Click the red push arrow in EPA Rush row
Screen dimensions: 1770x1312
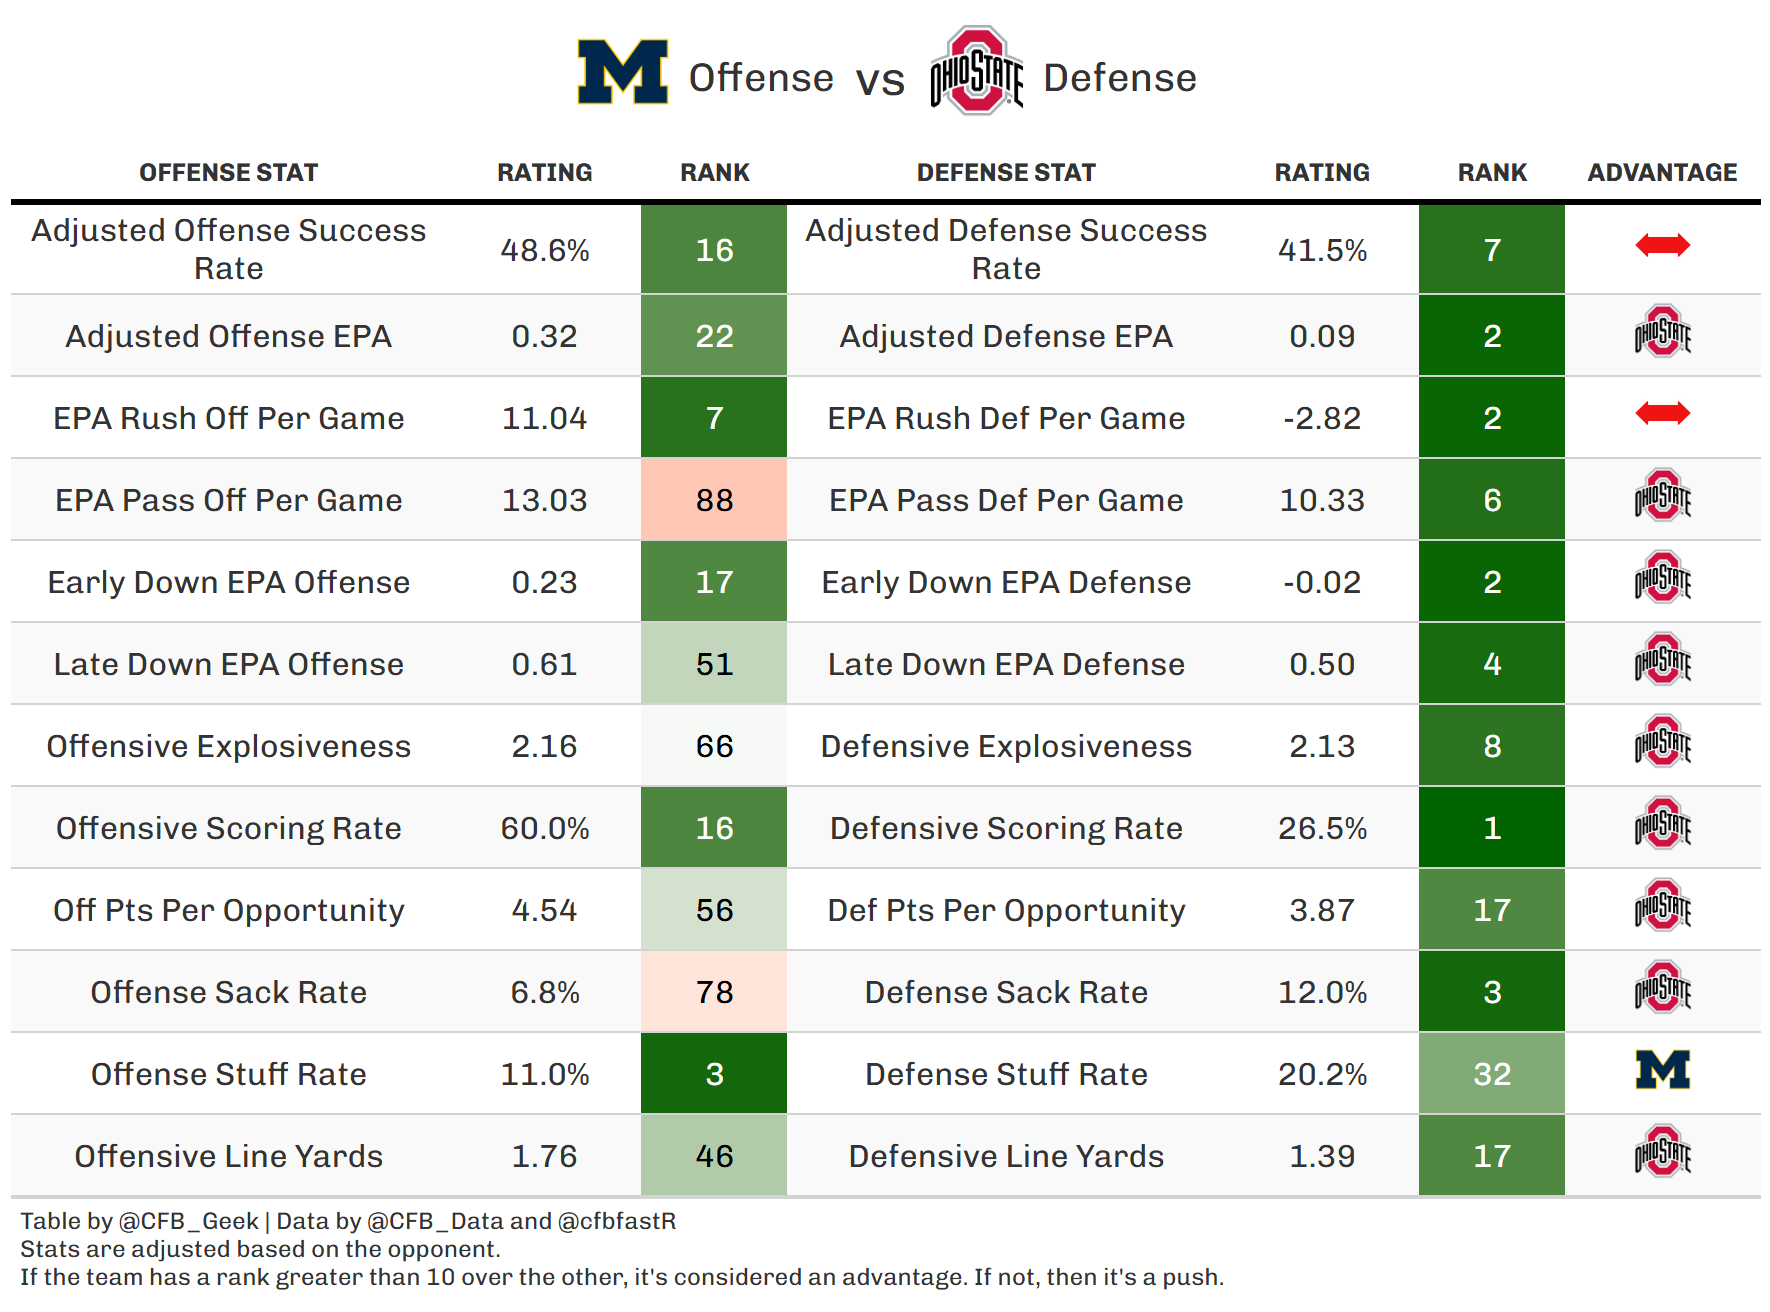pos(1662,413)
